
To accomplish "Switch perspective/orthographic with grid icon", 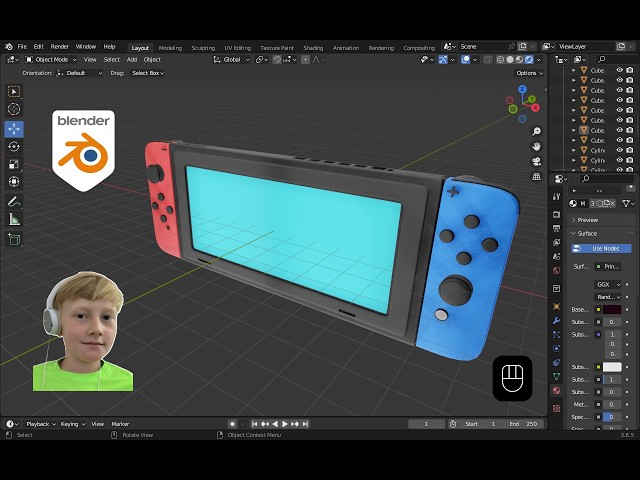I will click(x=536, y=177).
